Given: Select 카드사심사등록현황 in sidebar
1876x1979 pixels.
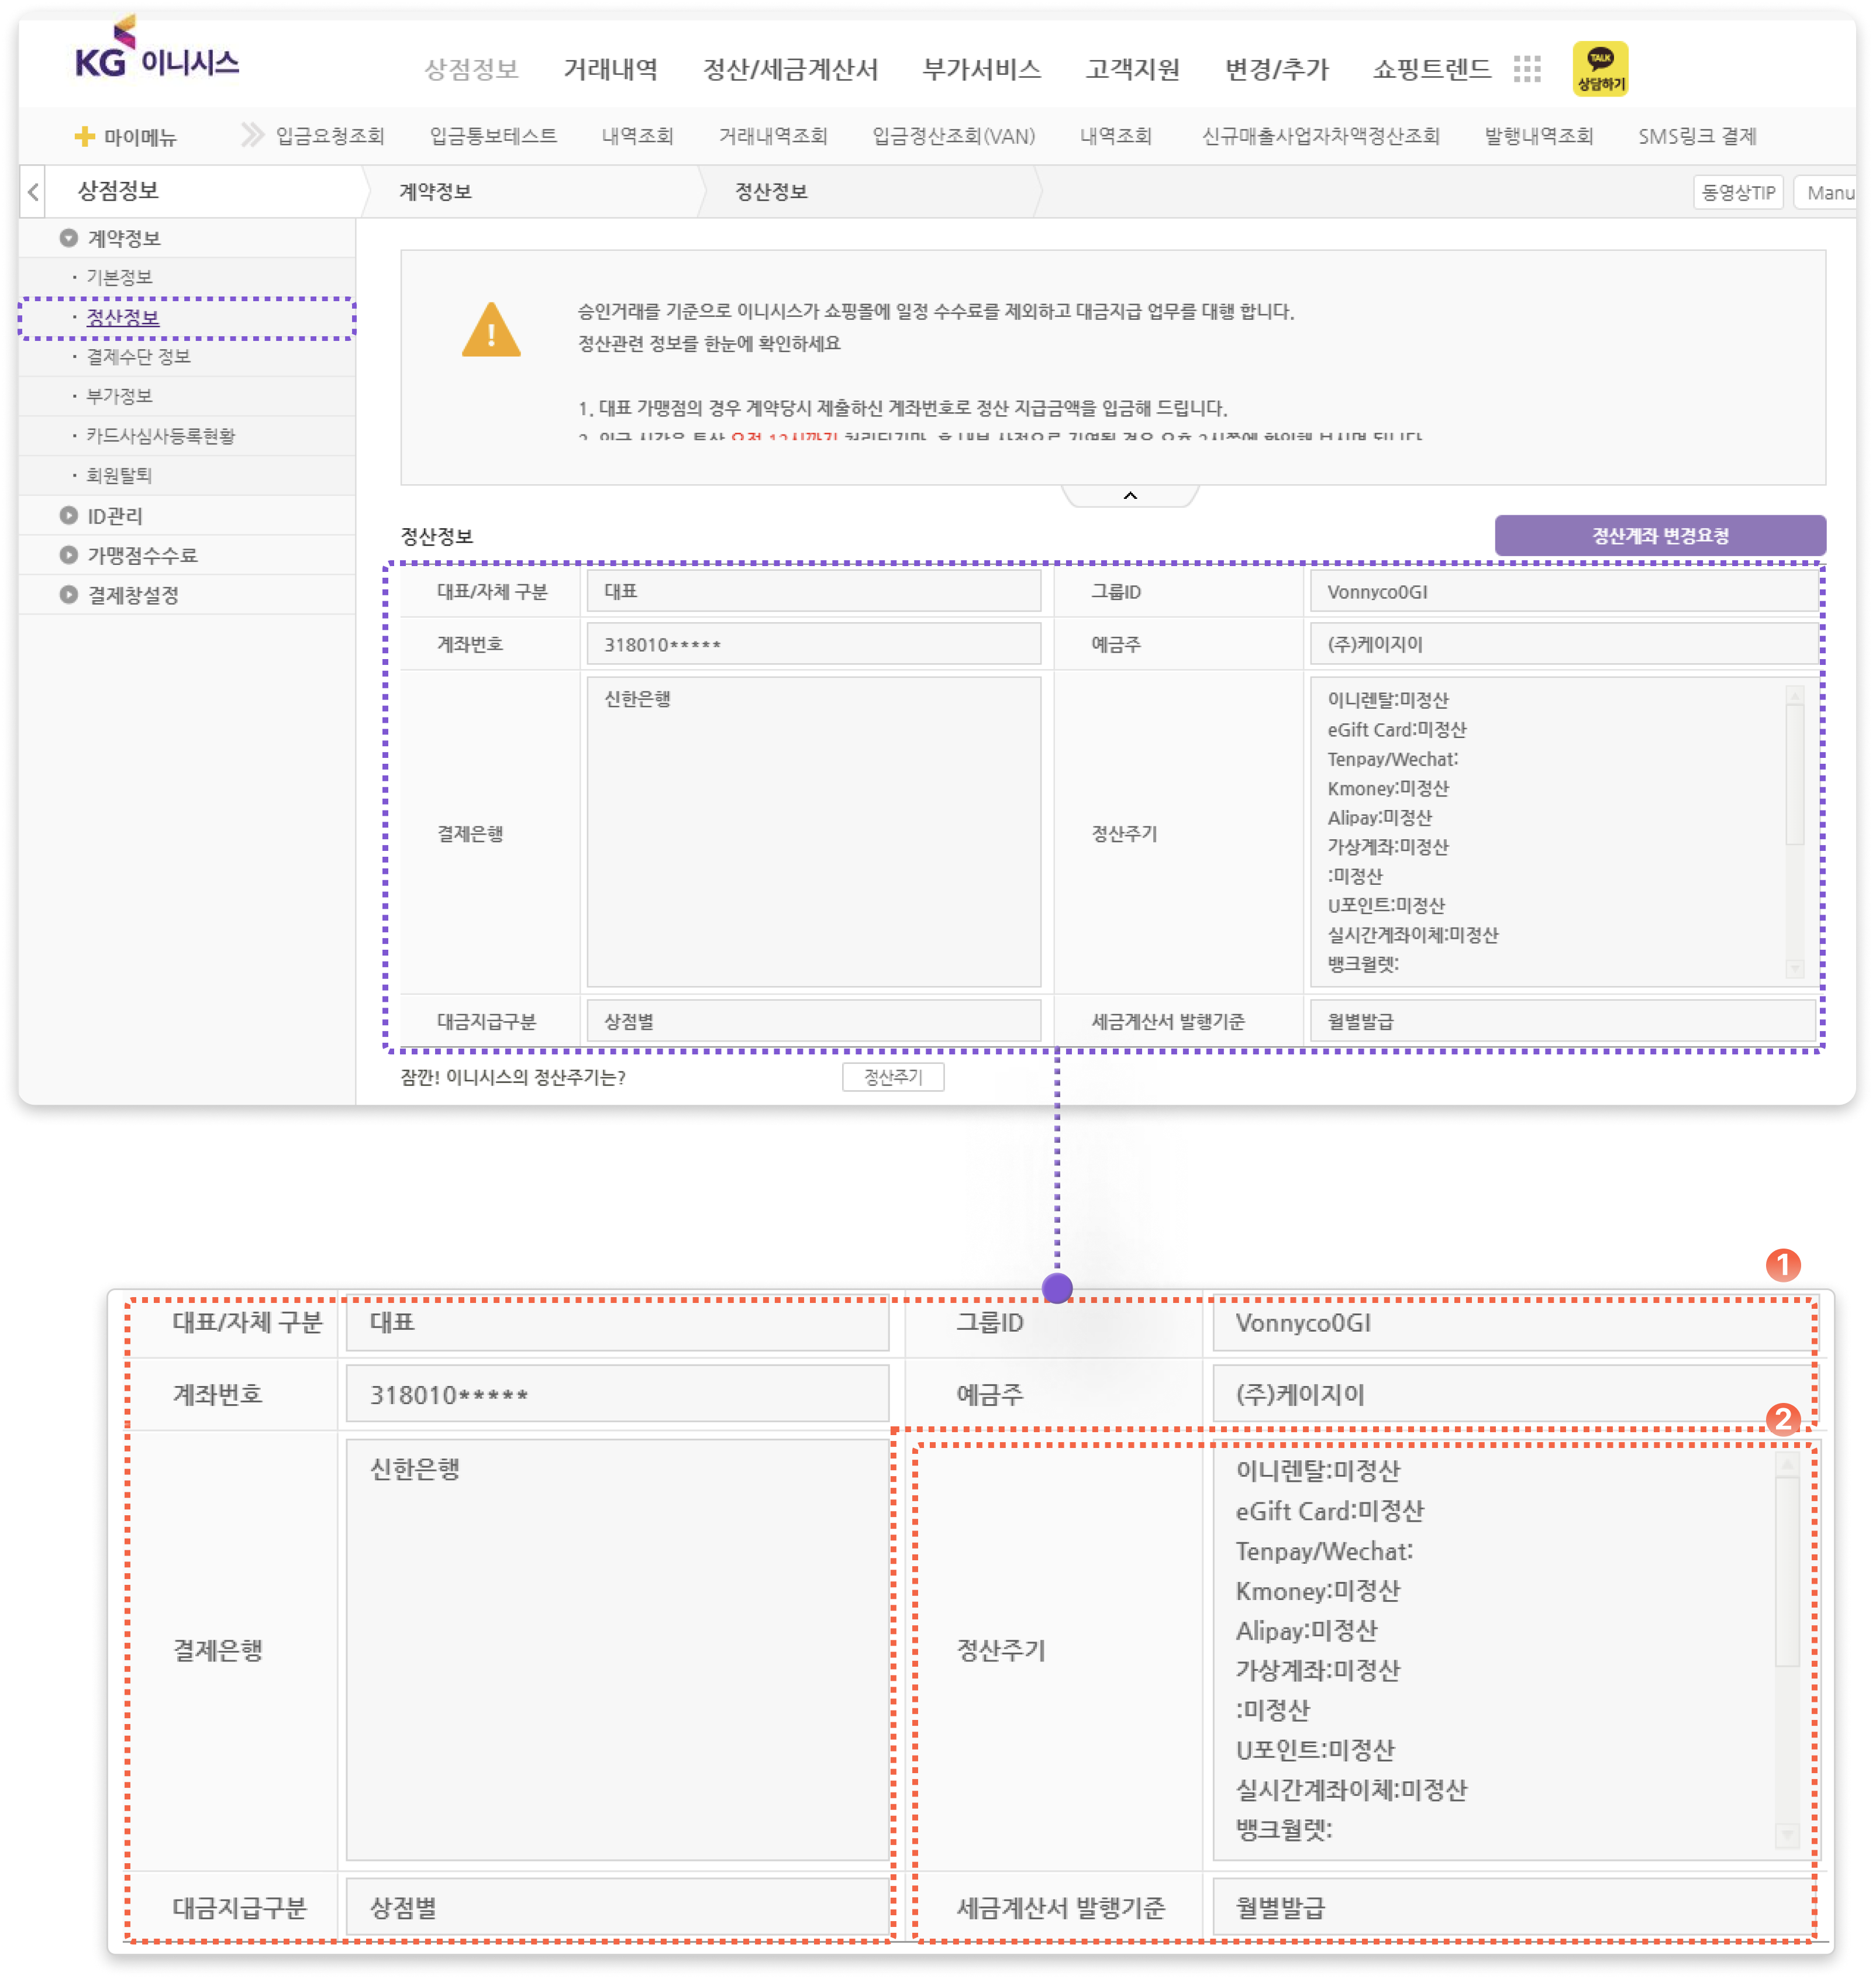Looking at the screenshot, I should pos(160,436).
